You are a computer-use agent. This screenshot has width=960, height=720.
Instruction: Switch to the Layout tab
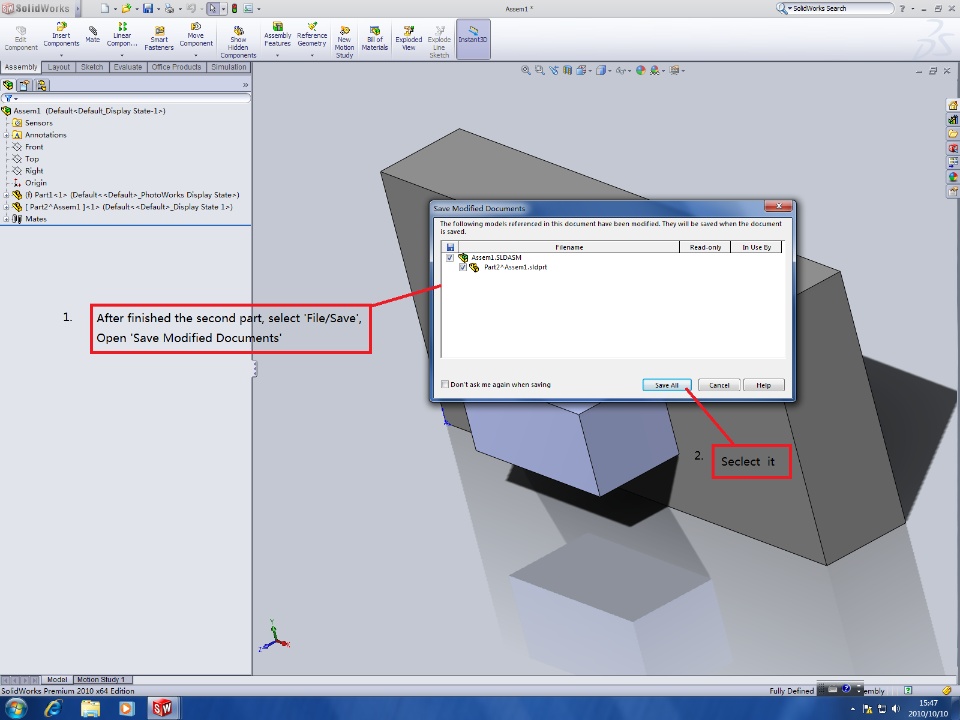click(59, 67)
